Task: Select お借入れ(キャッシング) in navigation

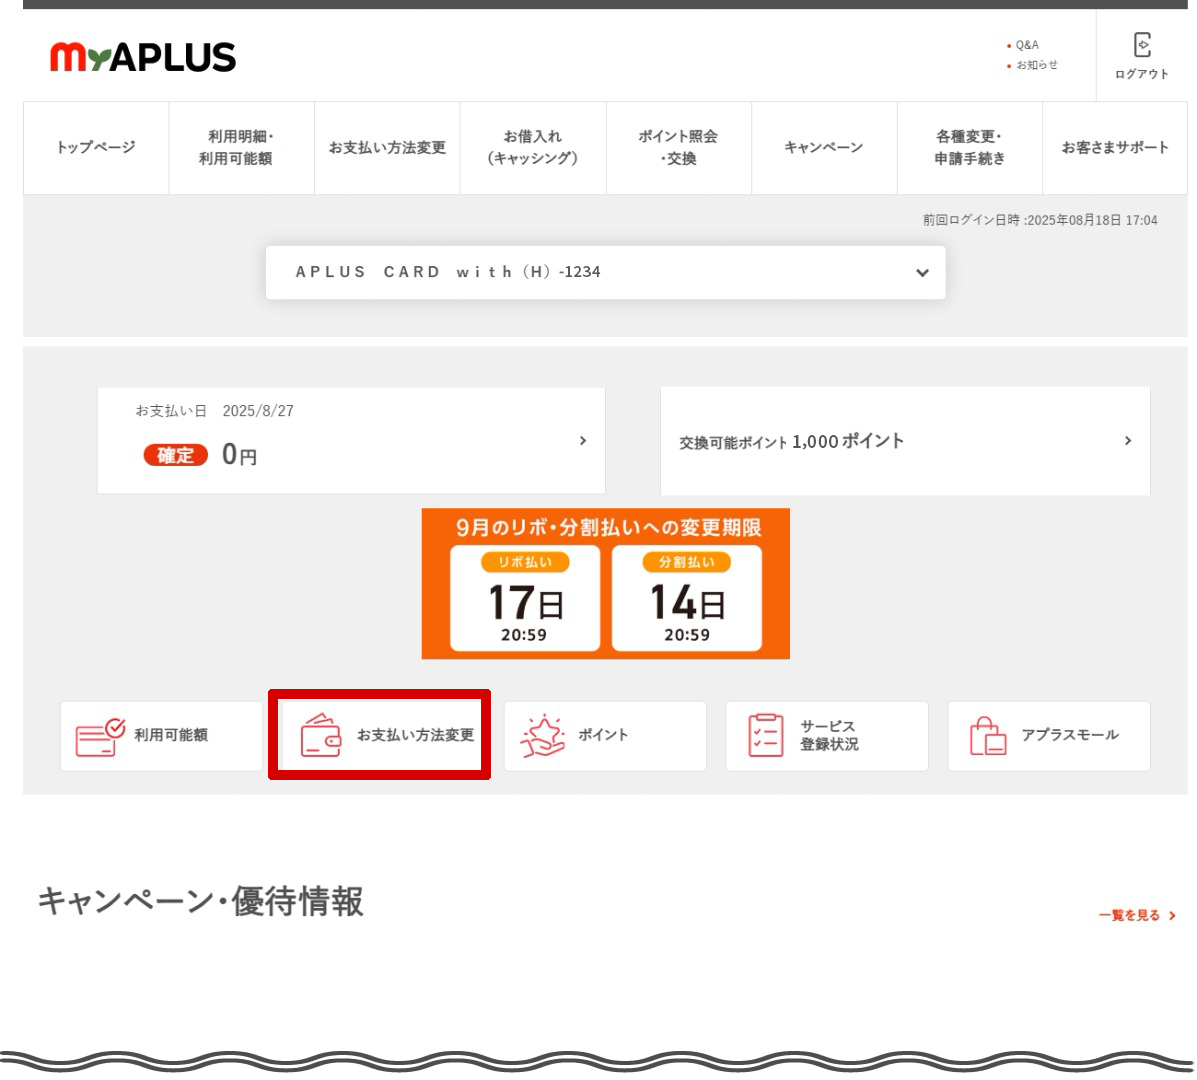Action: click(533, 148)
